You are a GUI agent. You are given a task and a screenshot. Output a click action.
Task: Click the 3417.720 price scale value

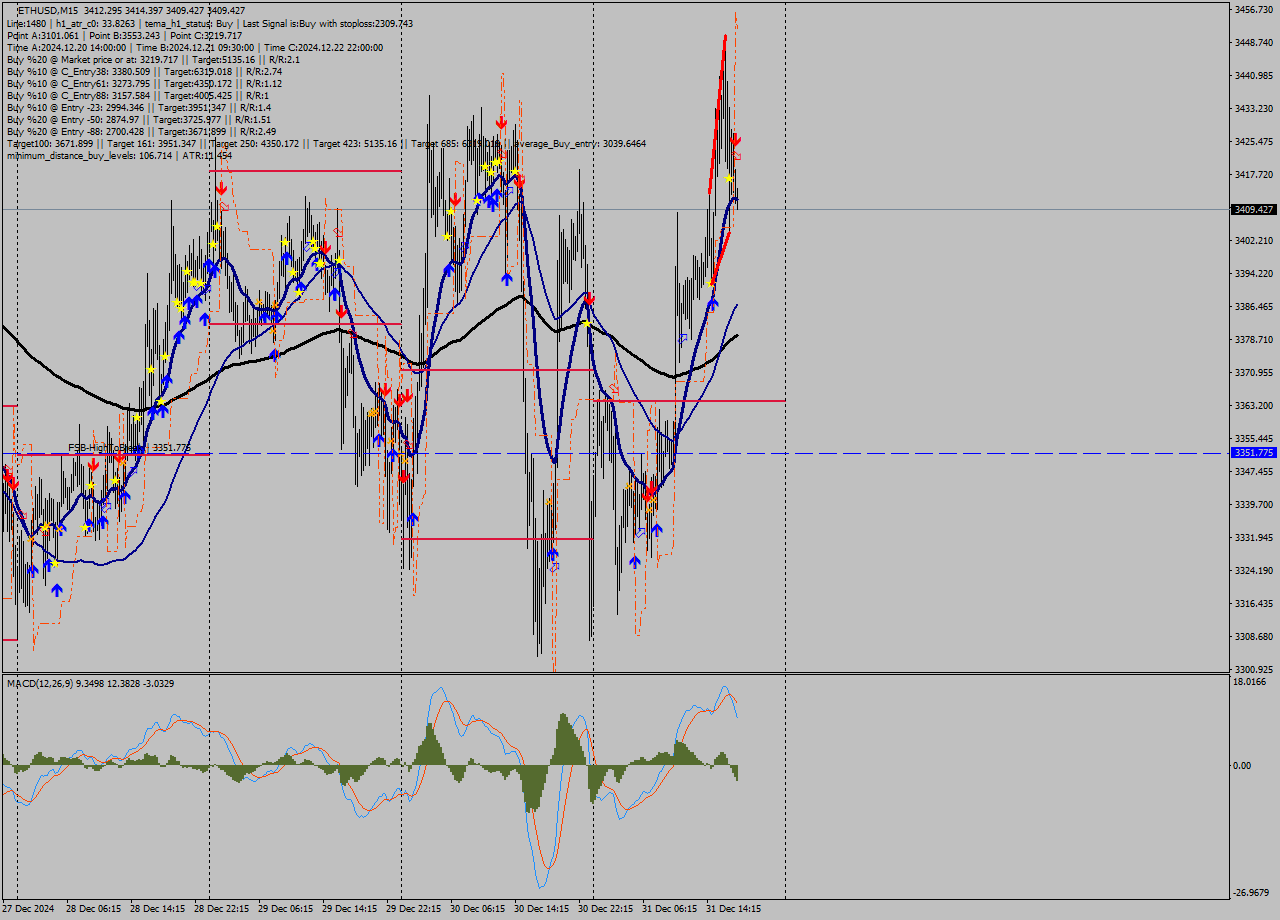1253,174
